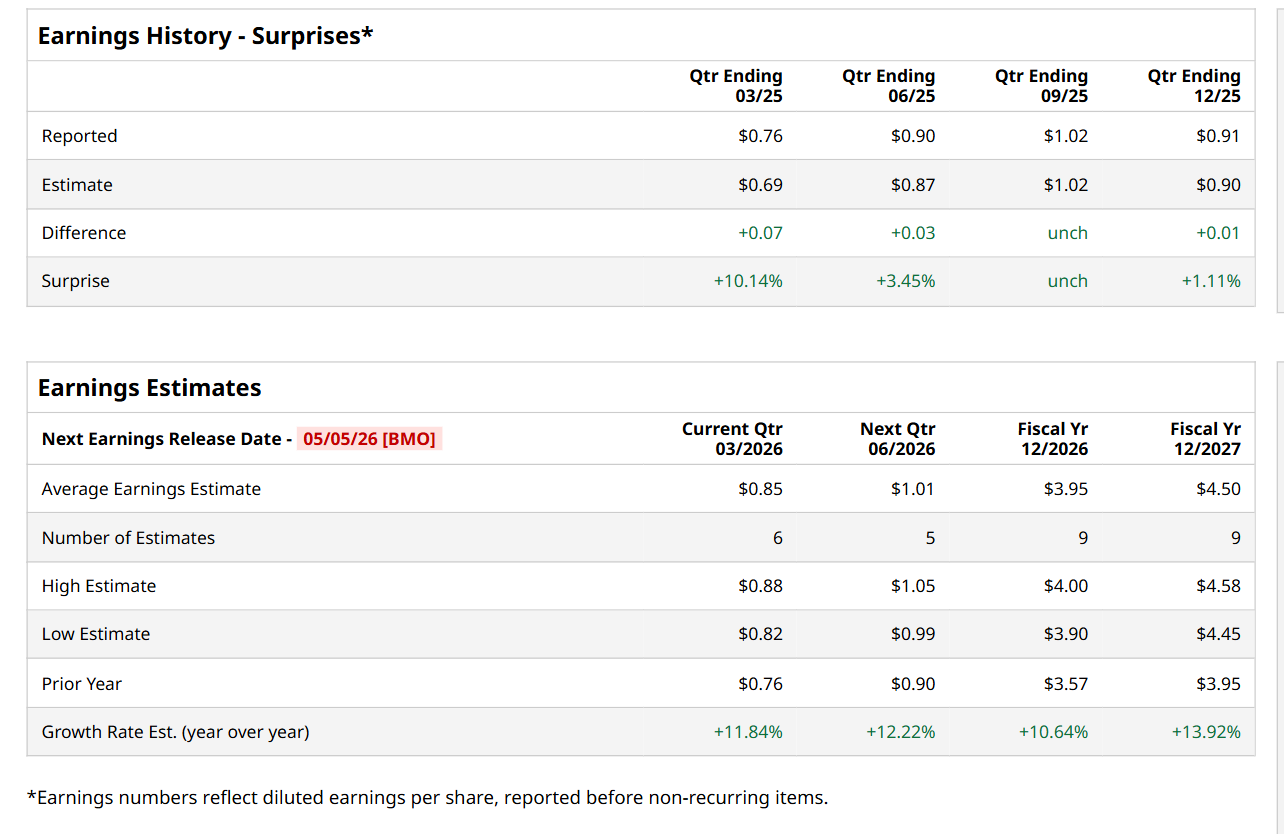Viewport: 1284px width, 834px height.
Task: Select the Average Earnings Estimate row label
Action: (151, 489)
